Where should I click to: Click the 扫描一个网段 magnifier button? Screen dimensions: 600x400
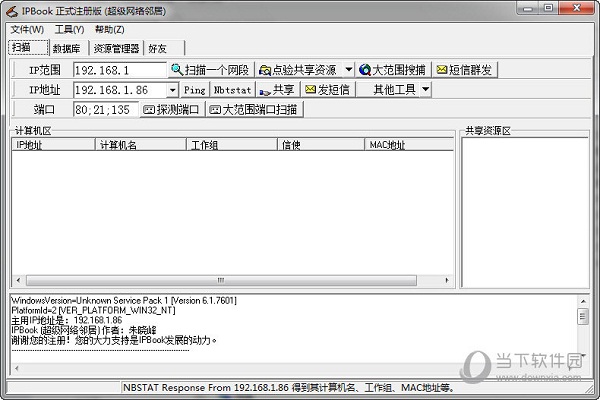pos(210,70)
